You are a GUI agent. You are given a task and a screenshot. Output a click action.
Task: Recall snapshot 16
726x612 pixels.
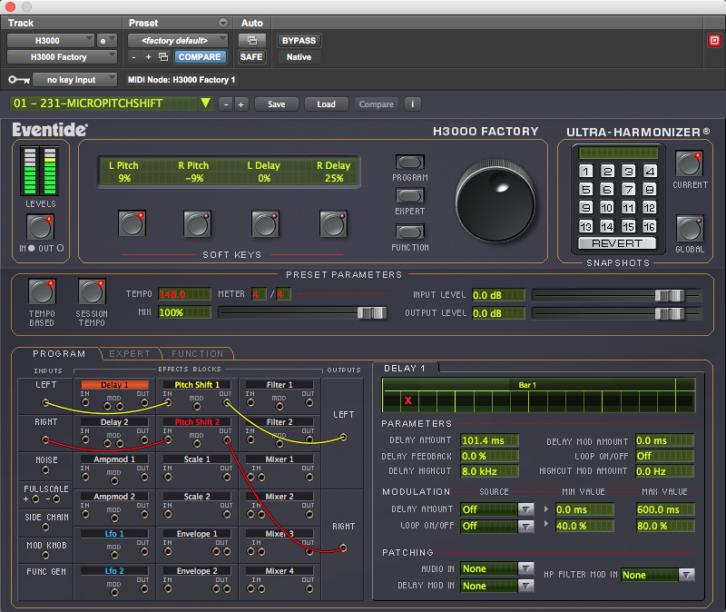point(649,226)
